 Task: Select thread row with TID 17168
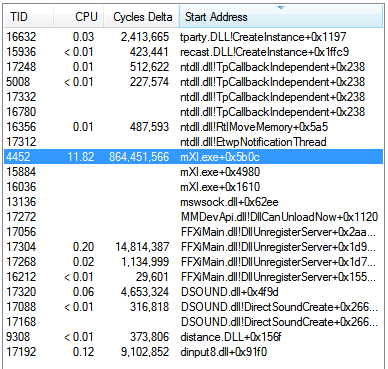pyautogui.click(x=193, y=322)
